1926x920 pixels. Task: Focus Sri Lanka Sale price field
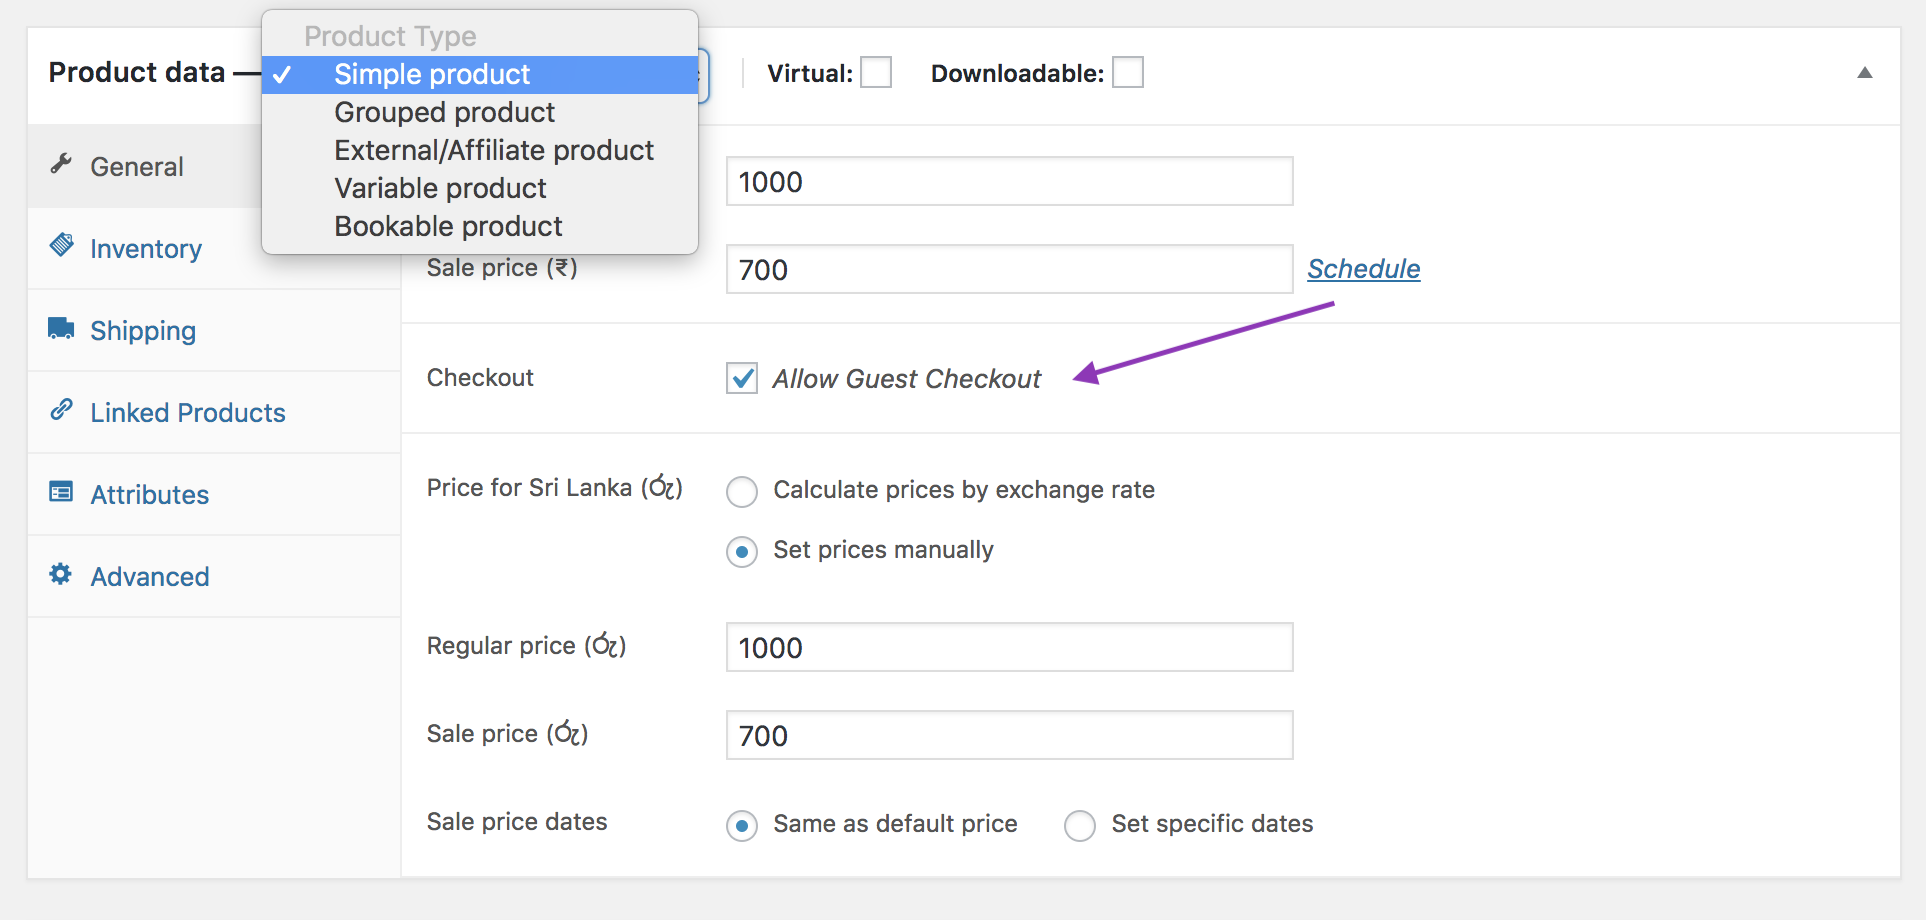click(1010, 735)
